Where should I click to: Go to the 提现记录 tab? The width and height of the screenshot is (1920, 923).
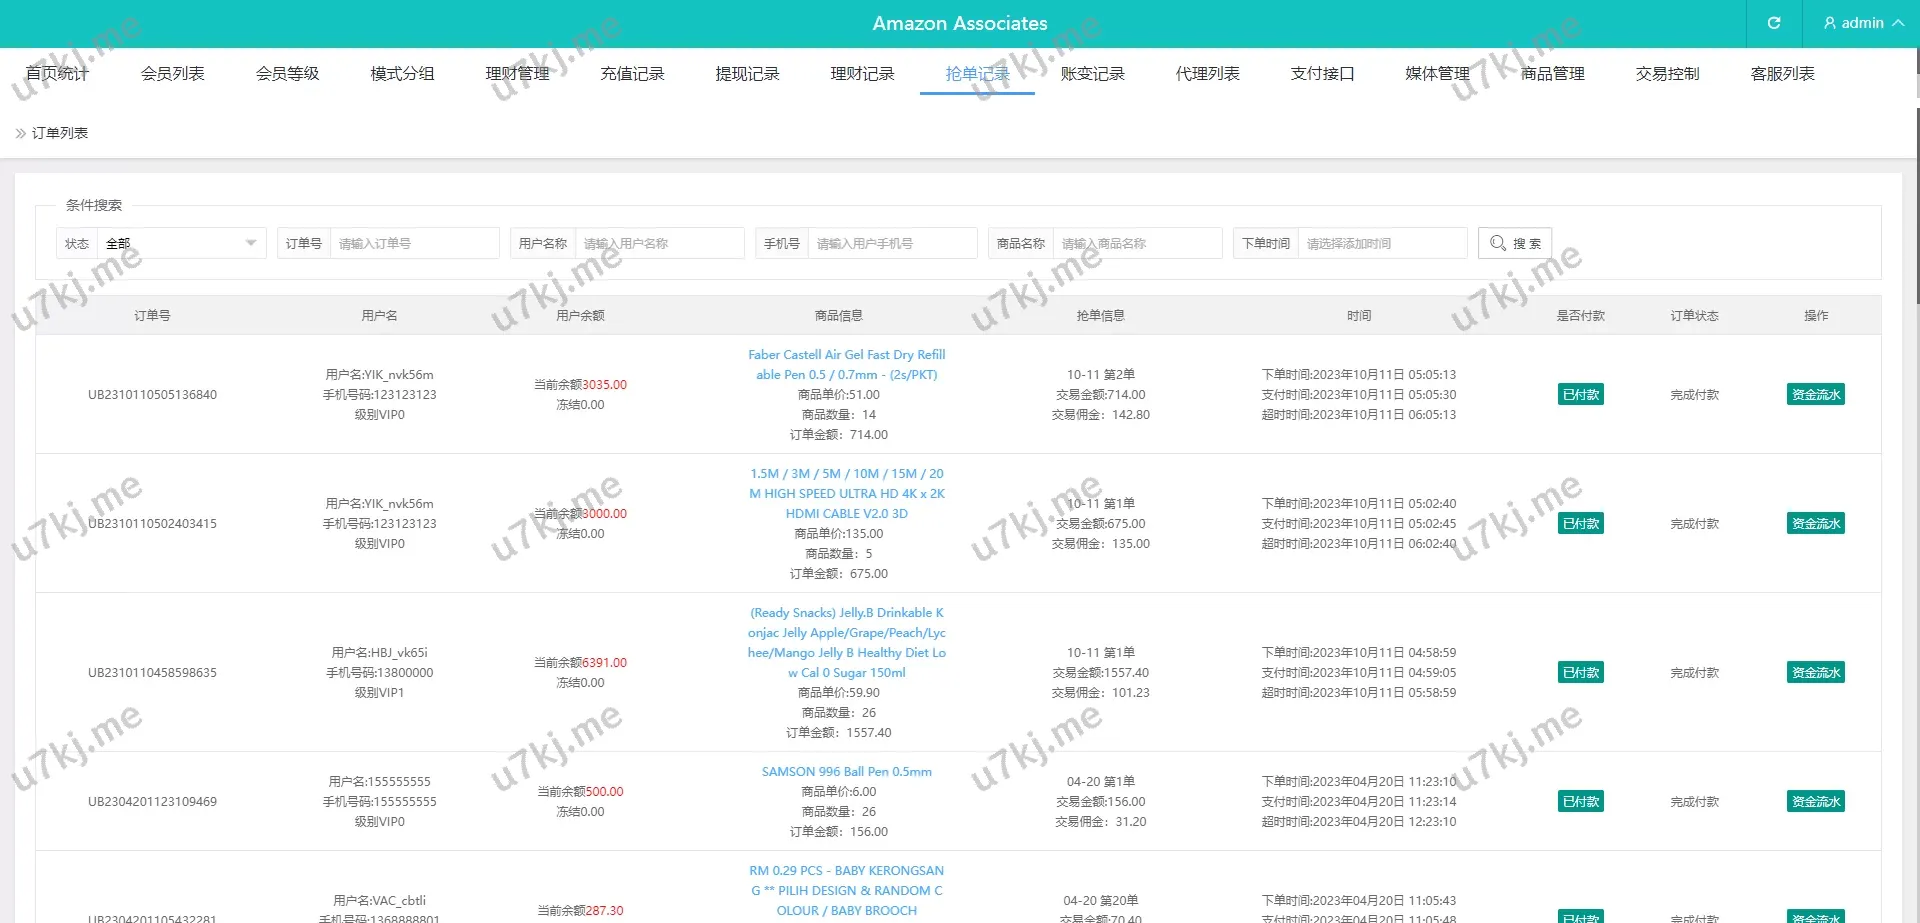(x=747, y=74)
